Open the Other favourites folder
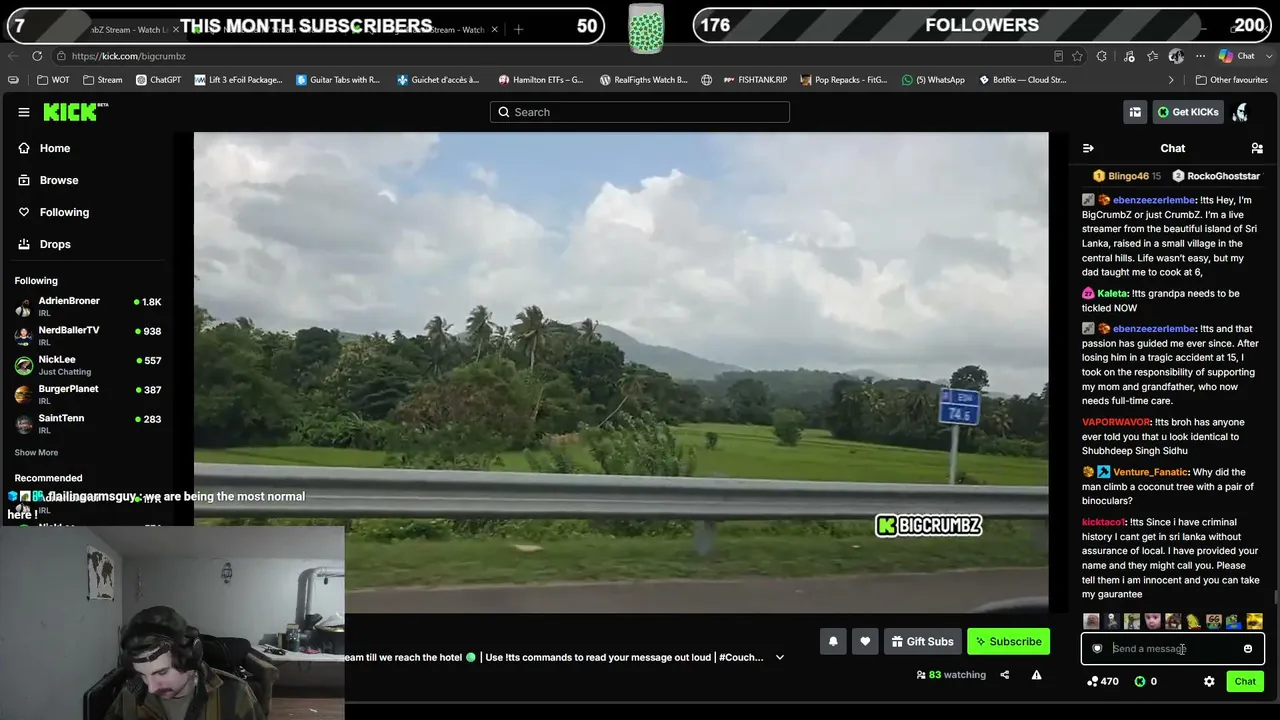 coord(1232,80)
